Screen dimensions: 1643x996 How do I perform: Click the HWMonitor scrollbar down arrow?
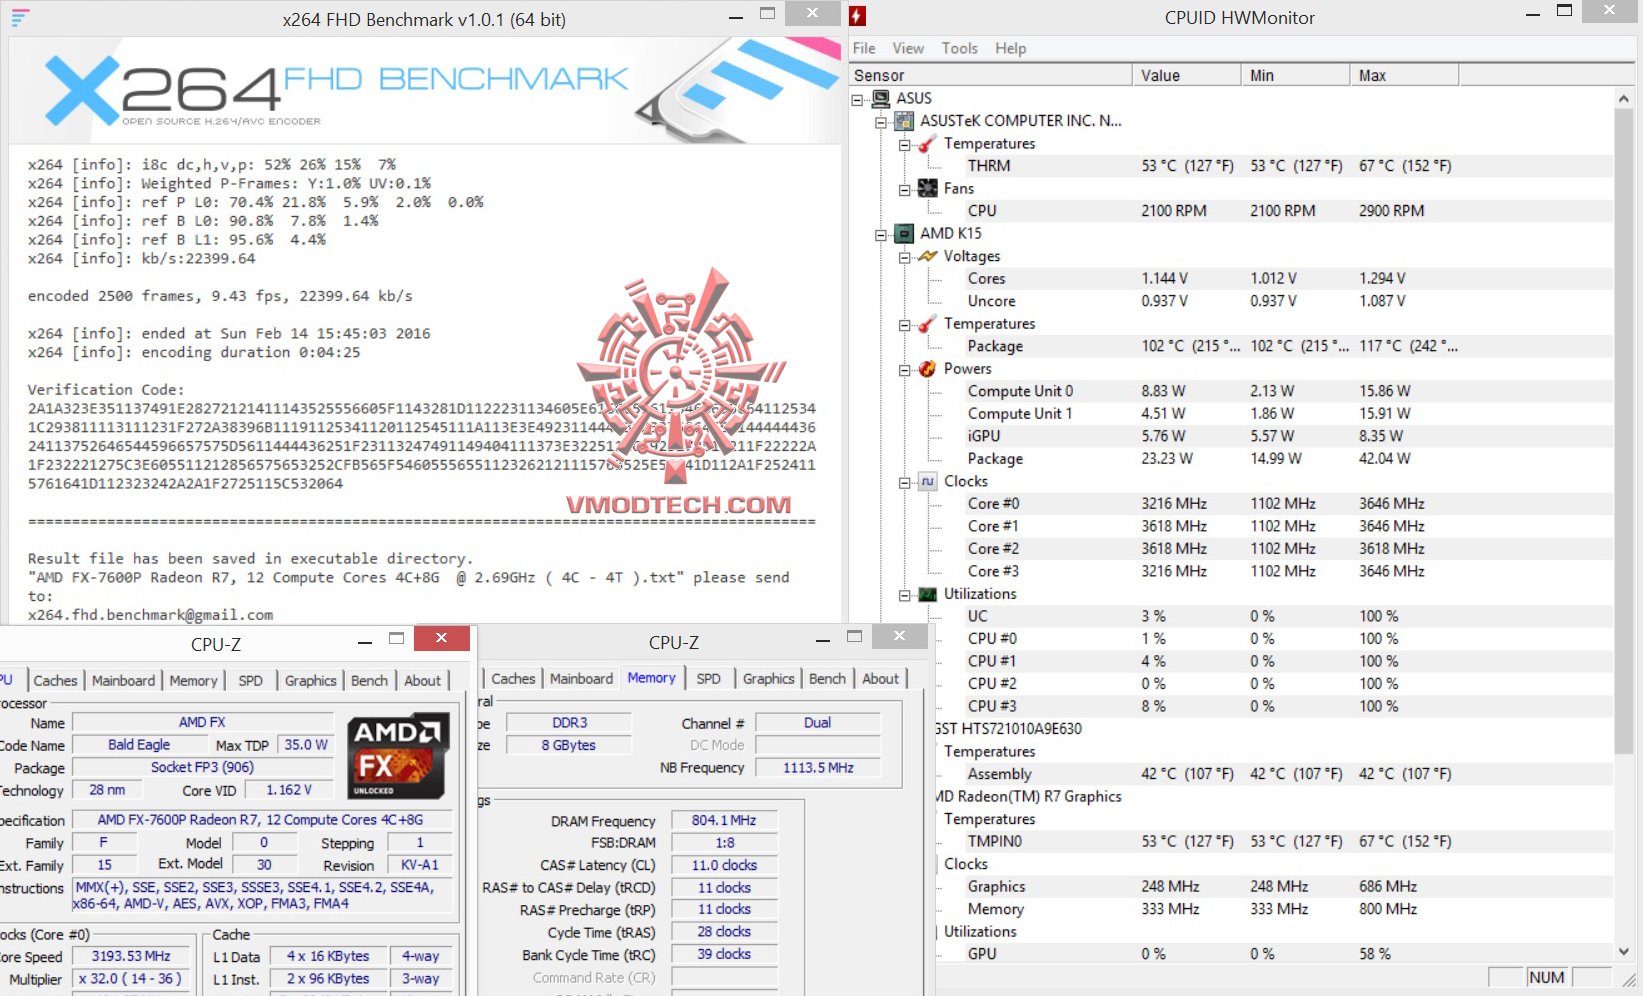coord(1623,952)
